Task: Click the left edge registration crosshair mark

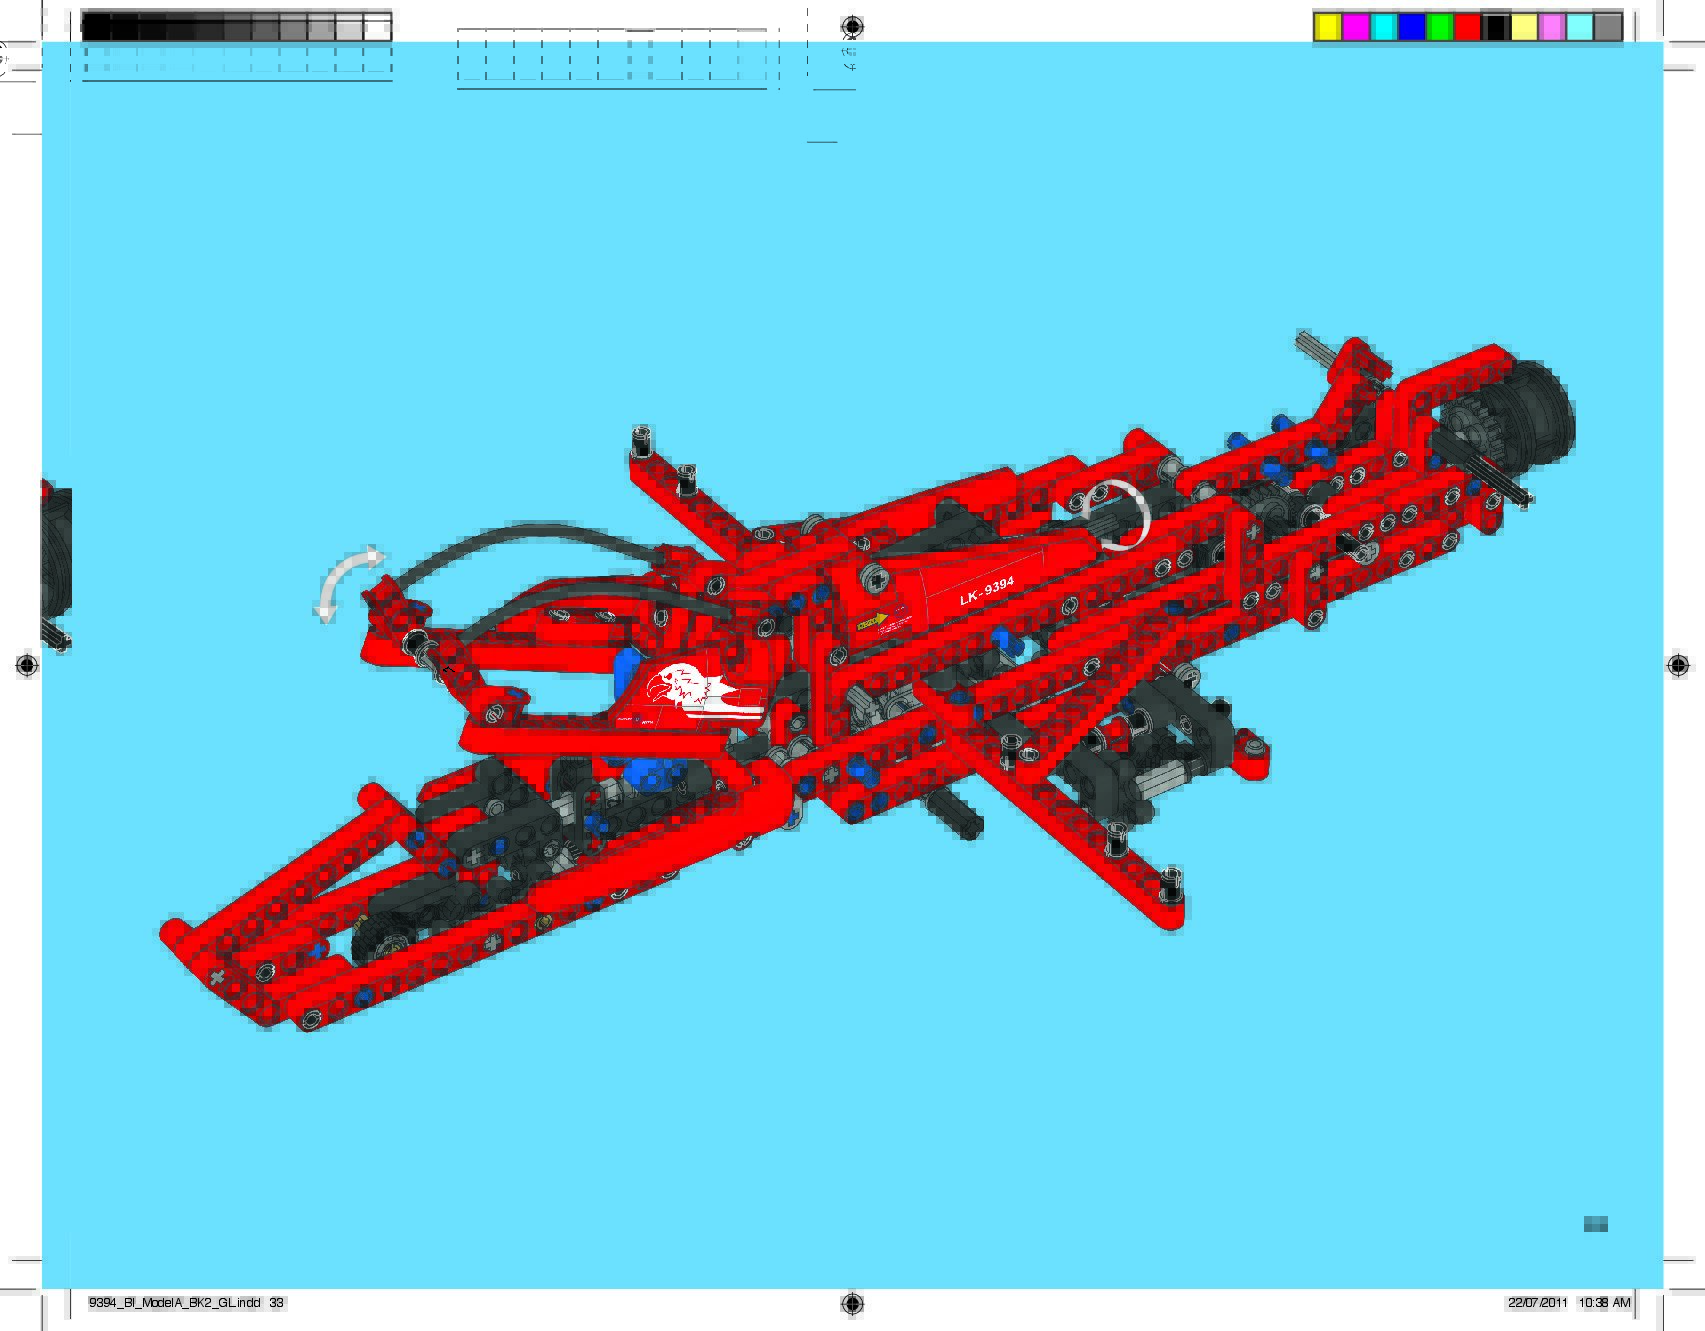Action: (27, 666)
